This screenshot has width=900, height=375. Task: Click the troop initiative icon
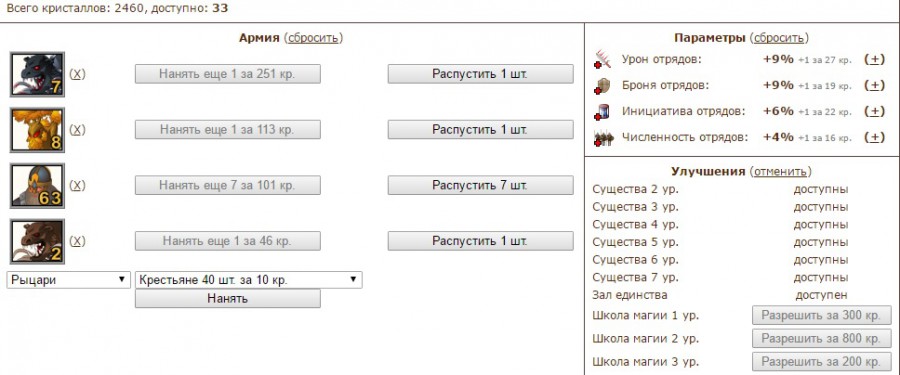[x=603, y=112]
